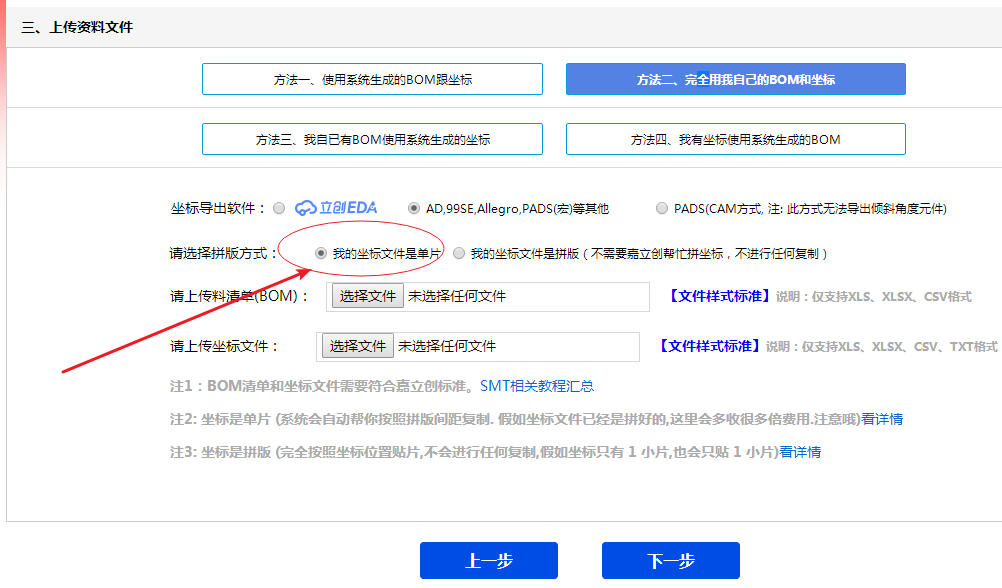This screenshot has height=588, width=1002.
Task: Select 我的坐标文件是拼版 radio button
Action: 459,254
